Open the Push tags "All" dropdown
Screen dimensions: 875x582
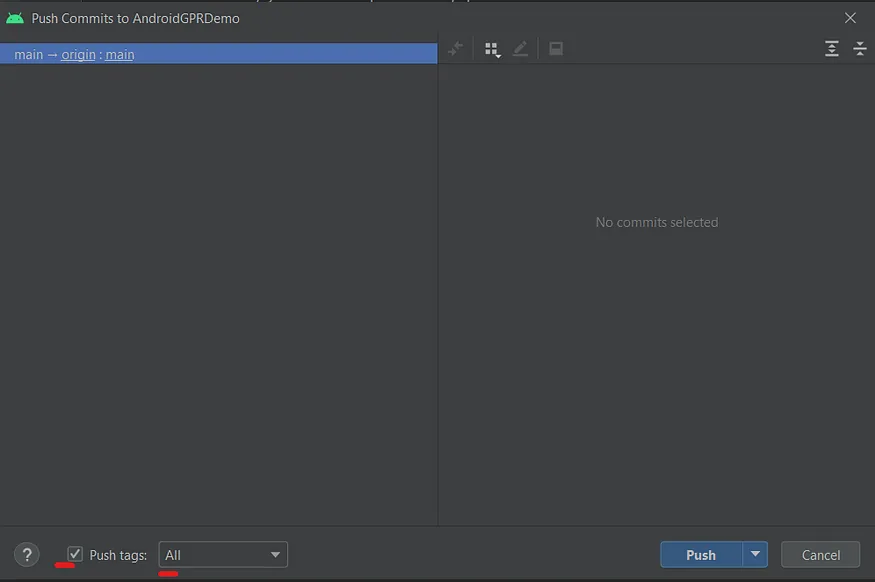coord(223,555)
